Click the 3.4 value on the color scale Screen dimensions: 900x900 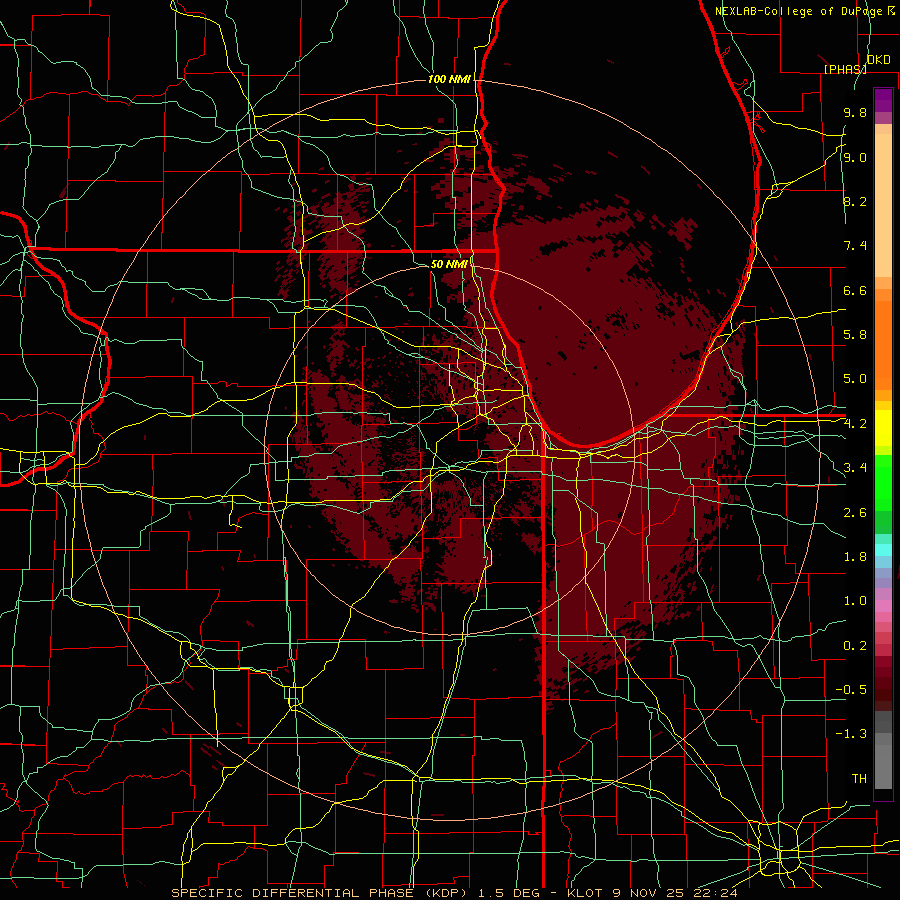click(855, 468)
